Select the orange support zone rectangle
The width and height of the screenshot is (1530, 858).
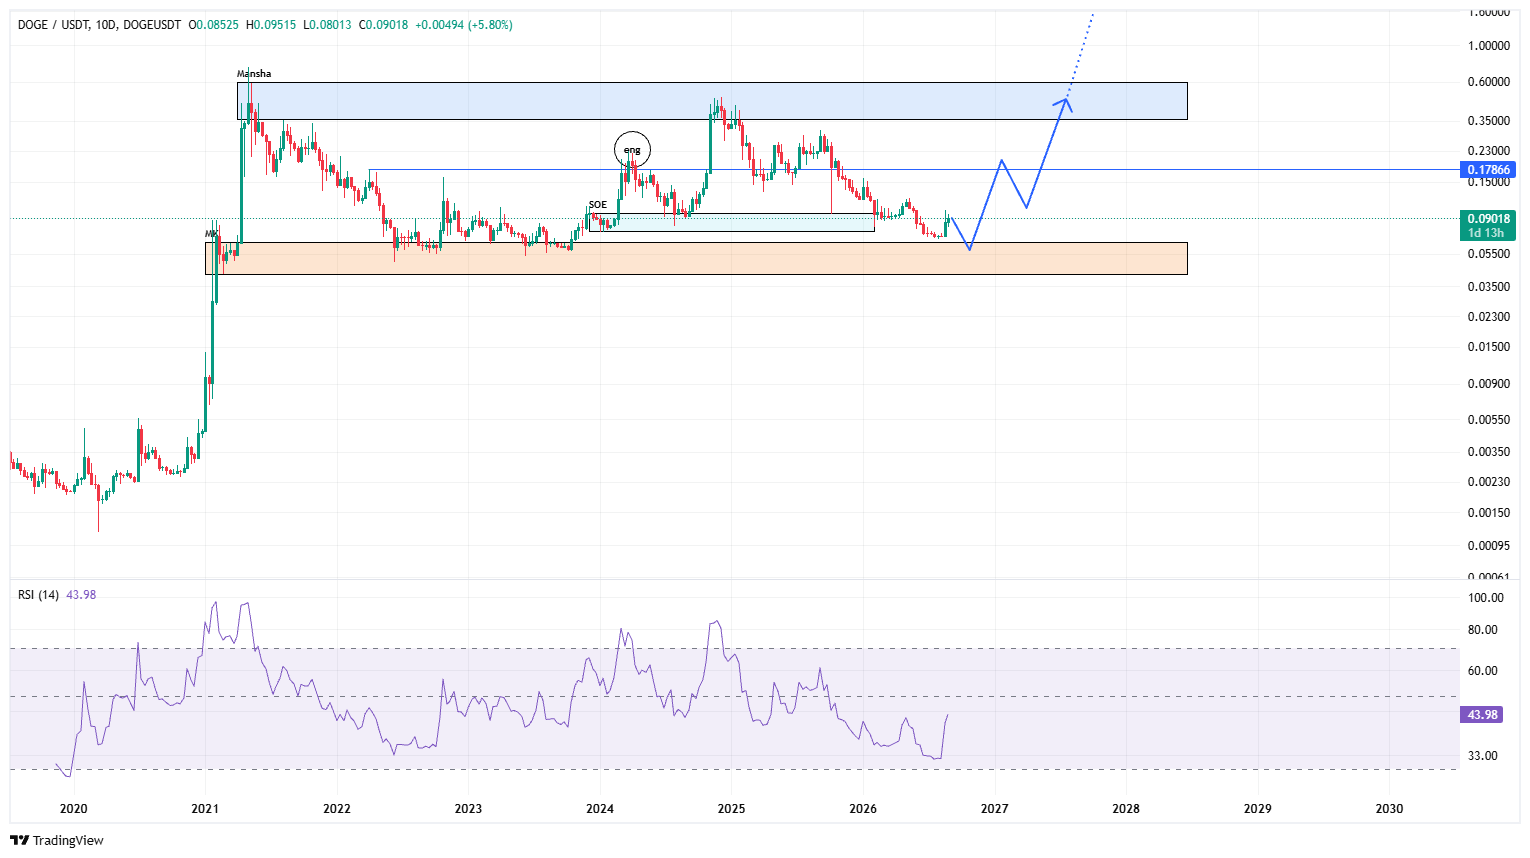(x=696, y=258)
